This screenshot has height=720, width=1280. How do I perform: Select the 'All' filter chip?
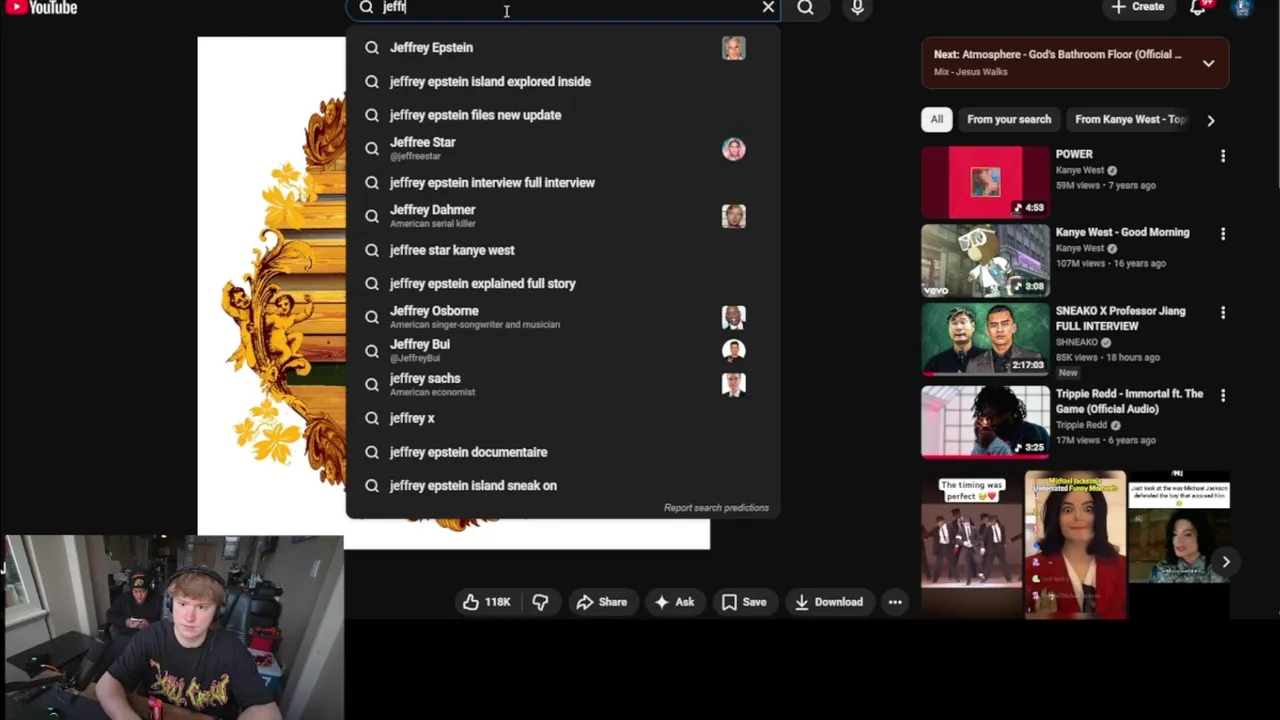pyautogui.click(x=937, y=119)
